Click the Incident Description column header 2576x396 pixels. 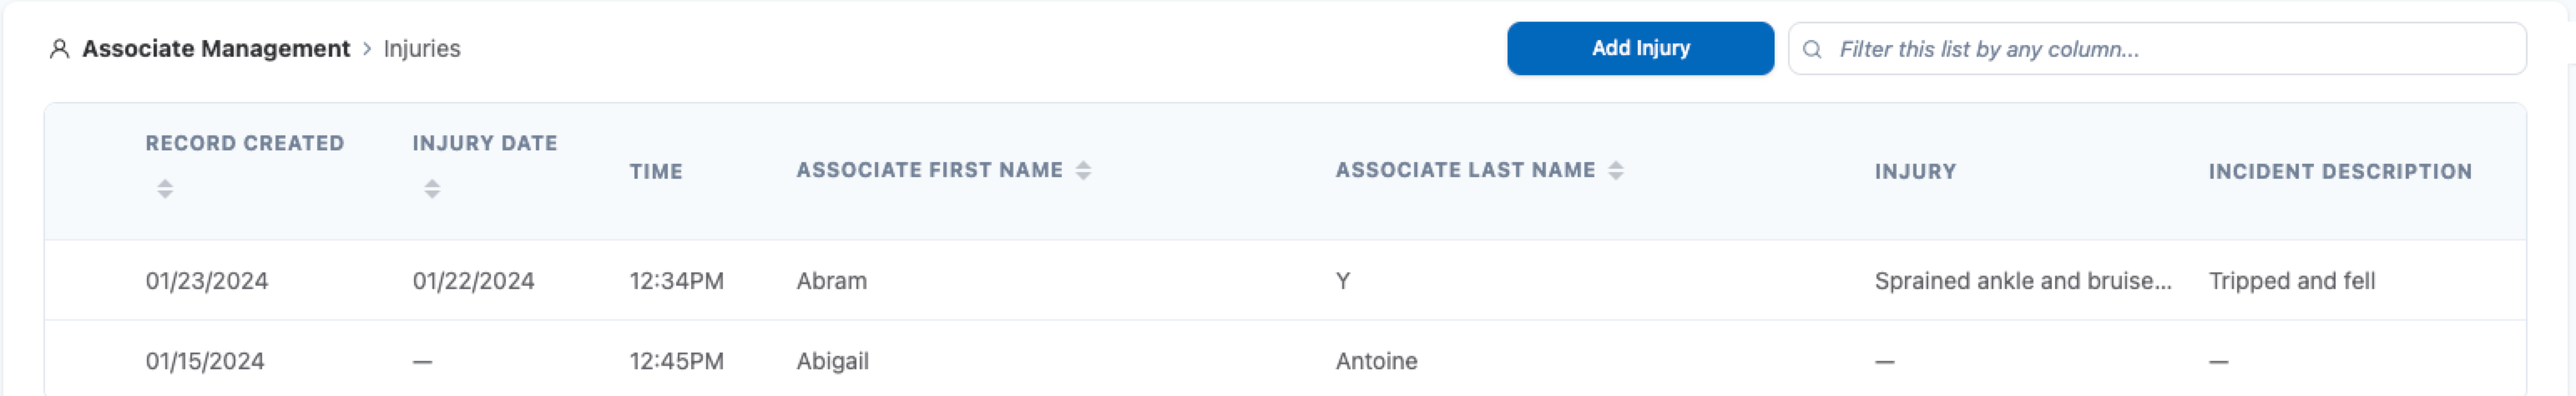(x=2340, y=172)
